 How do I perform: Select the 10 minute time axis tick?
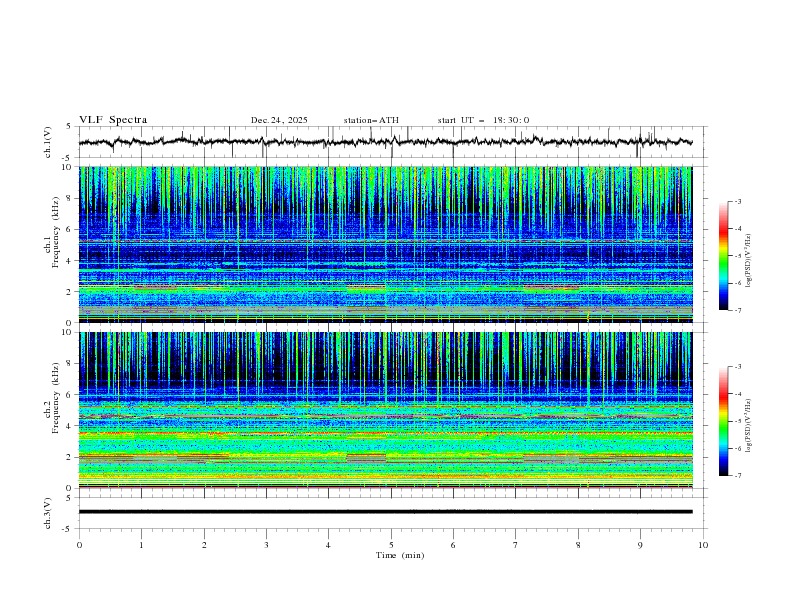[703, 545]
